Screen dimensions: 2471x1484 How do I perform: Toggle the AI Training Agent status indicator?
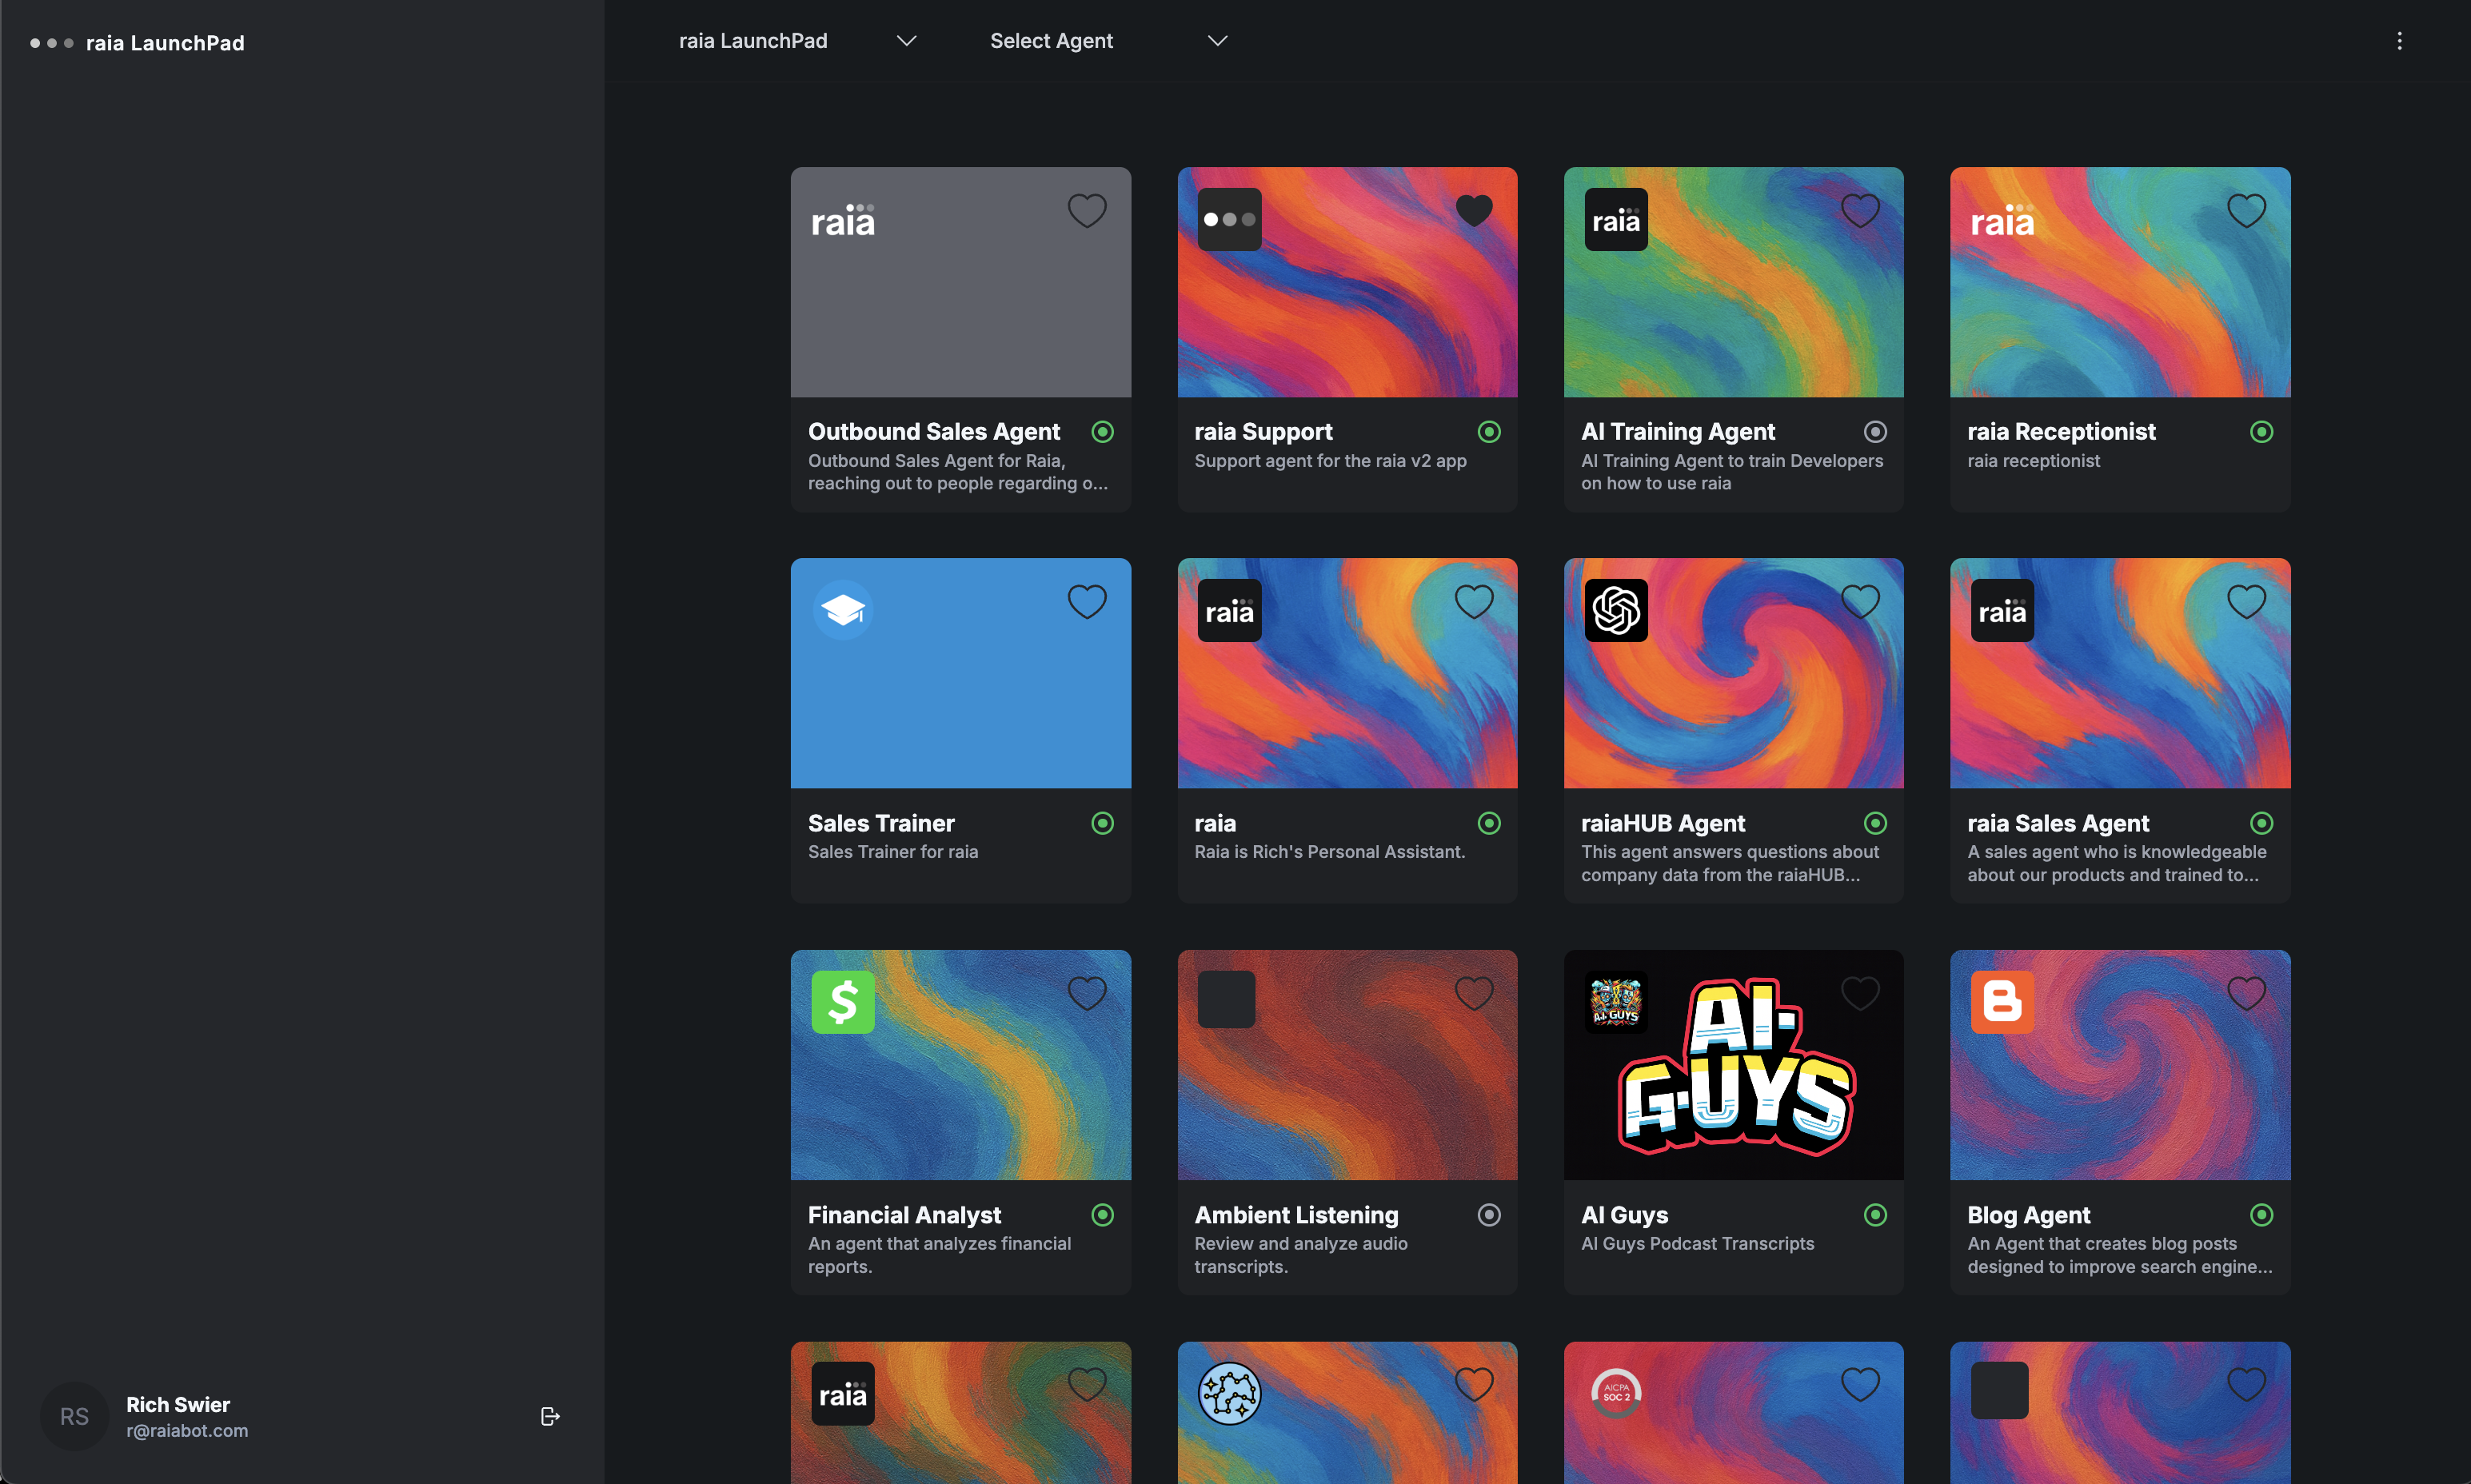point(1875,432)
